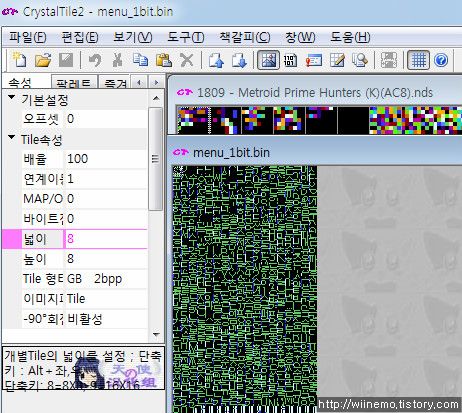Open the 보기(V) menu
Image resolution: width=462 pixels, height=413 pixels.
click(x=133, y=37)
